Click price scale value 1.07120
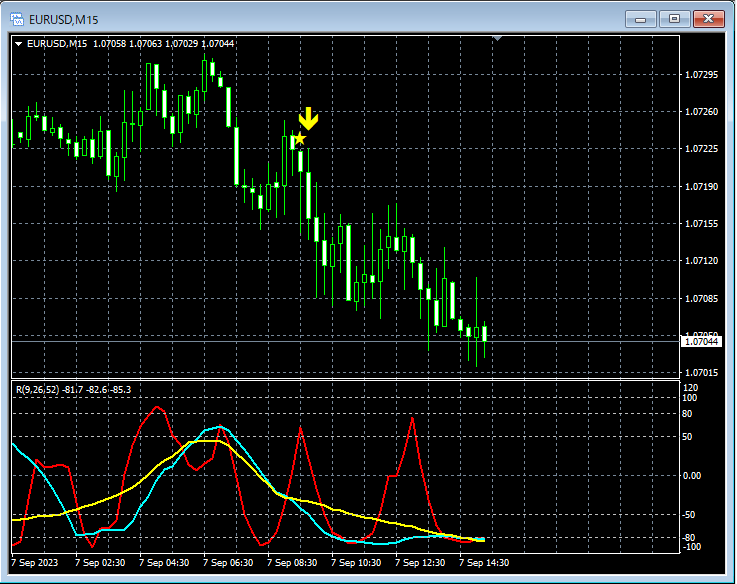Screen dimensions: 737x584 tap(701, 260)
